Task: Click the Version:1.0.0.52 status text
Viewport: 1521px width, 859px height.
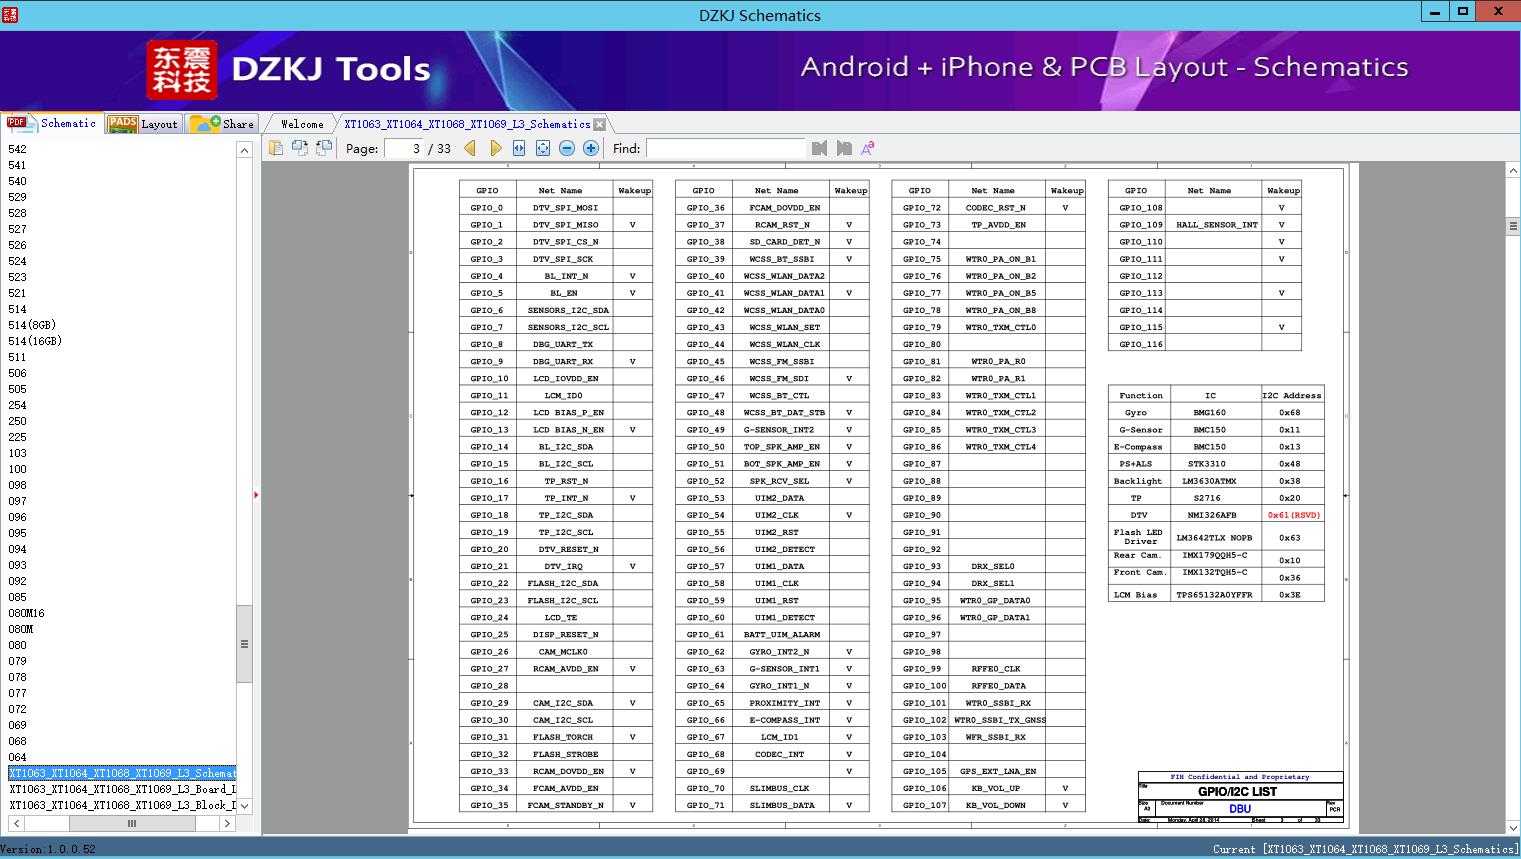Action: 48,849
